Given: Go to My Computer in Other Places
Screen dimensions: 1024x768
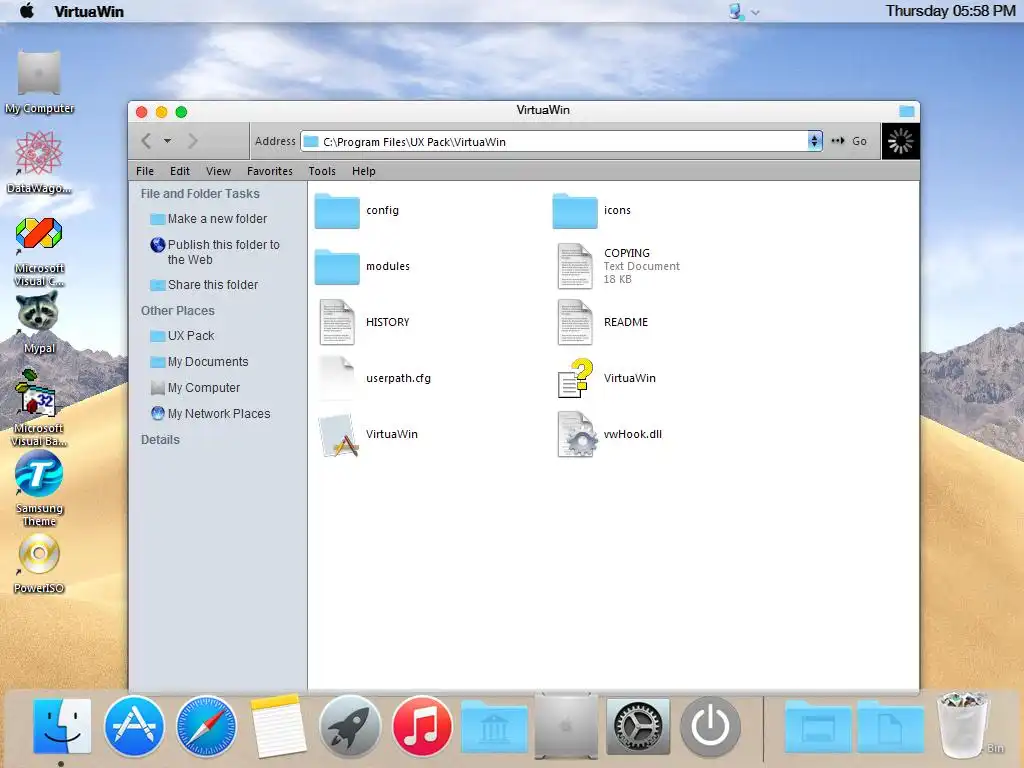Looking at the screenshot, I should [x=195, y=388].
